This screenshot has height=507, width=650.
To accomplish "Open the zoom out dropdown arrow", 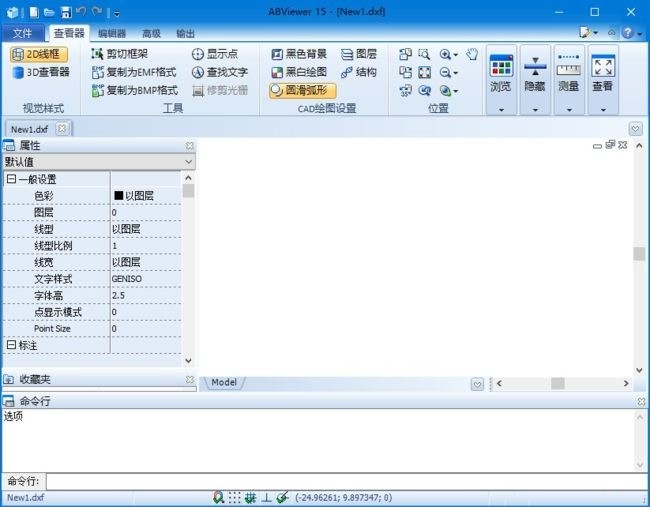I will (x=456, y=73).
